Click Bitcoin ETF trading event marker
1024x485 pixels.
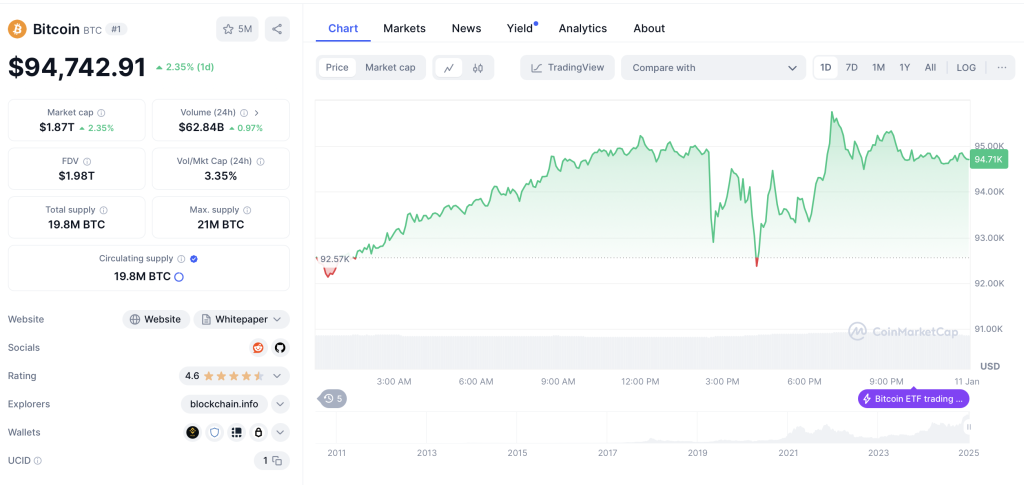pos(913,398)
